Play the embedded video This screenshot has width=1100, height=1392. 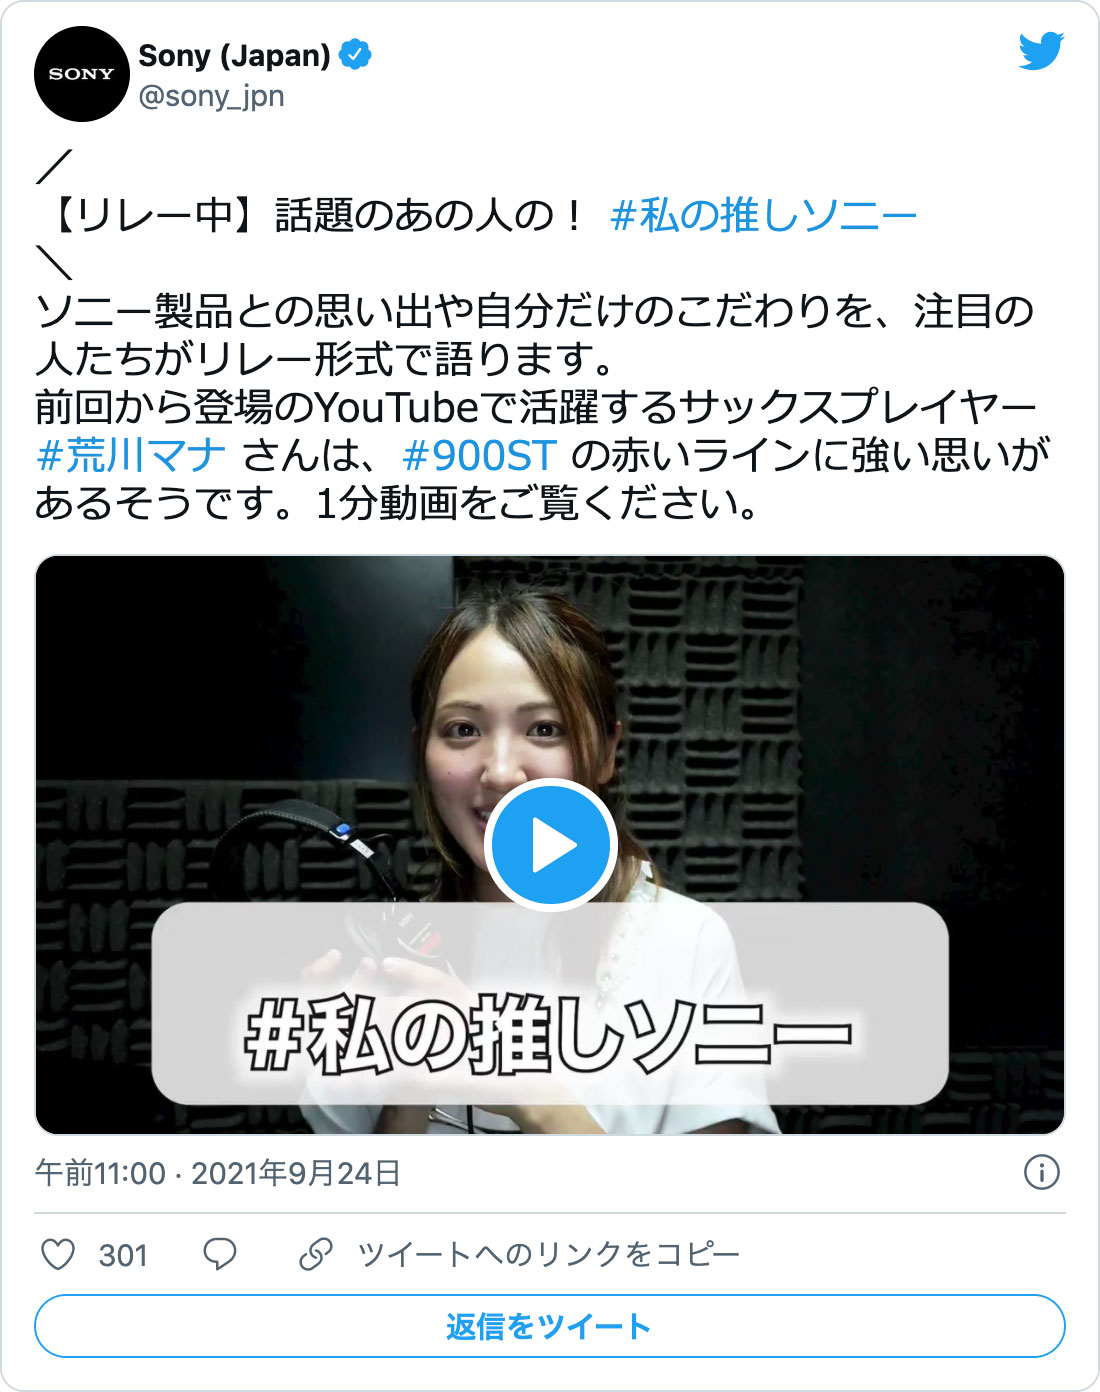[550, 845]
